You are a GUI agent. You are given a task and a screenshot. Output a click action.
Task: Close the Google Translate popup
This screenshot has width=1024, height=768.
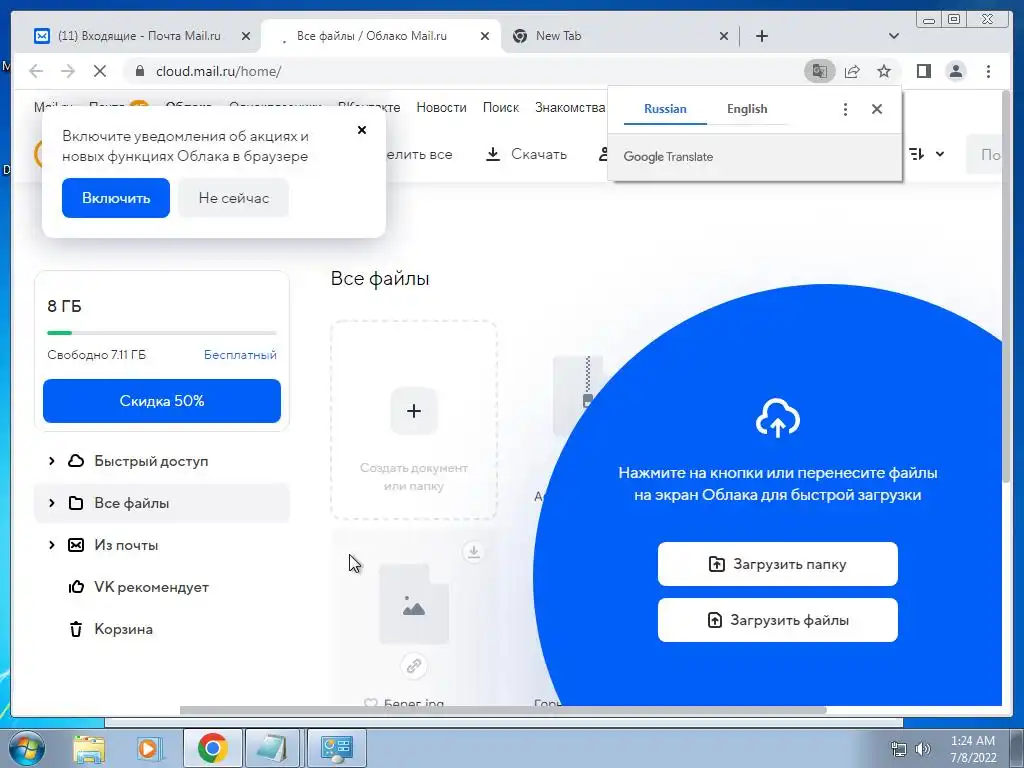[x=877, y=109]
